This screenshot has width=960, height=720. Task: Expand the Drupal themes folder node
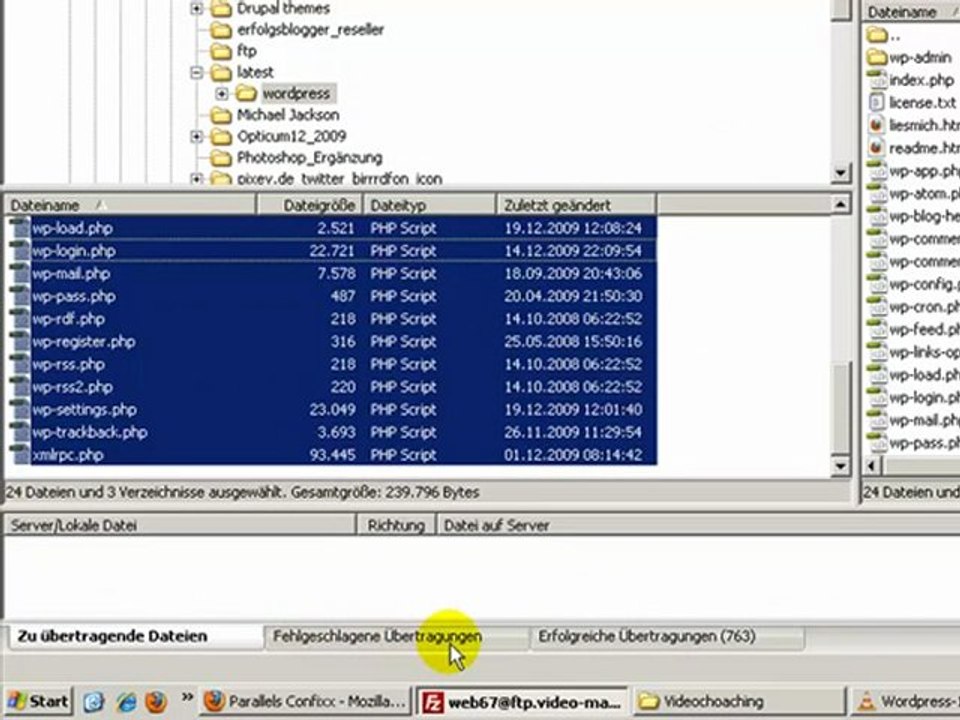pyautogui.click(x=197, y=9)
